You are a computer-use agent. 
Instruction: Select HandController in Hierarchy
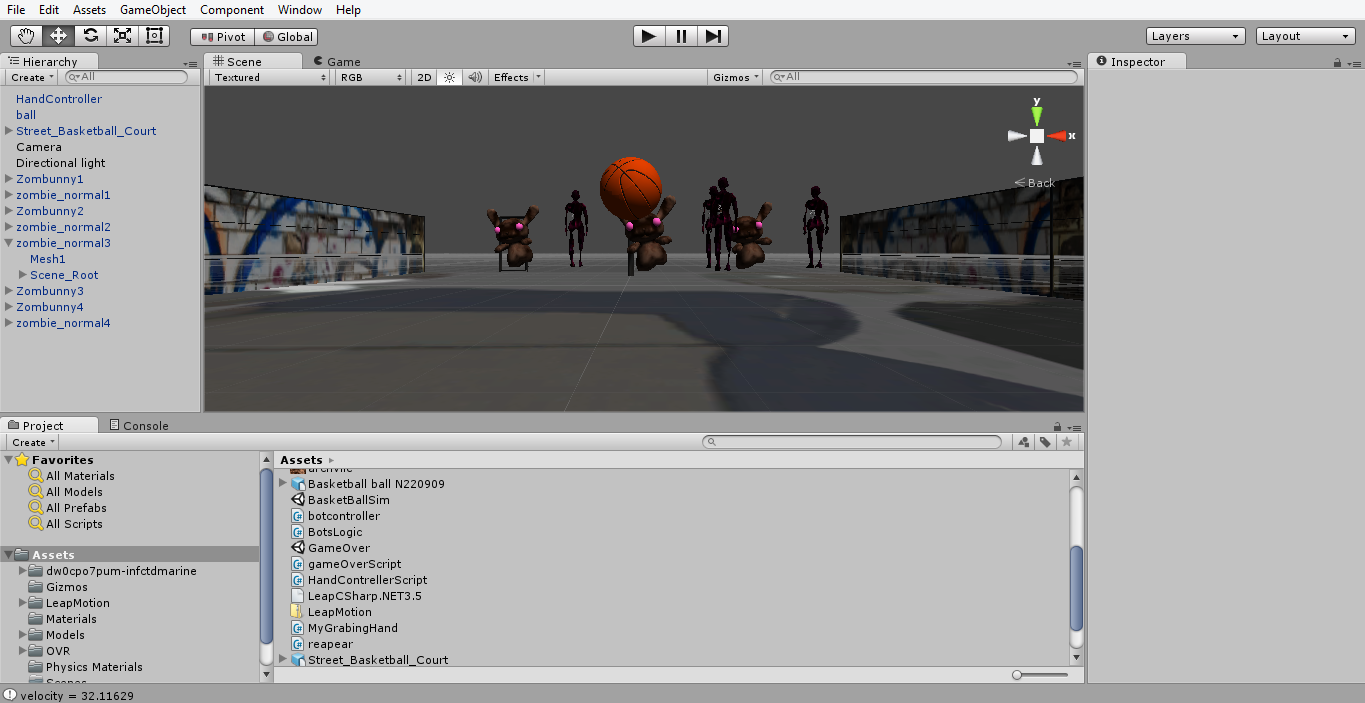[x=59, y=99]
